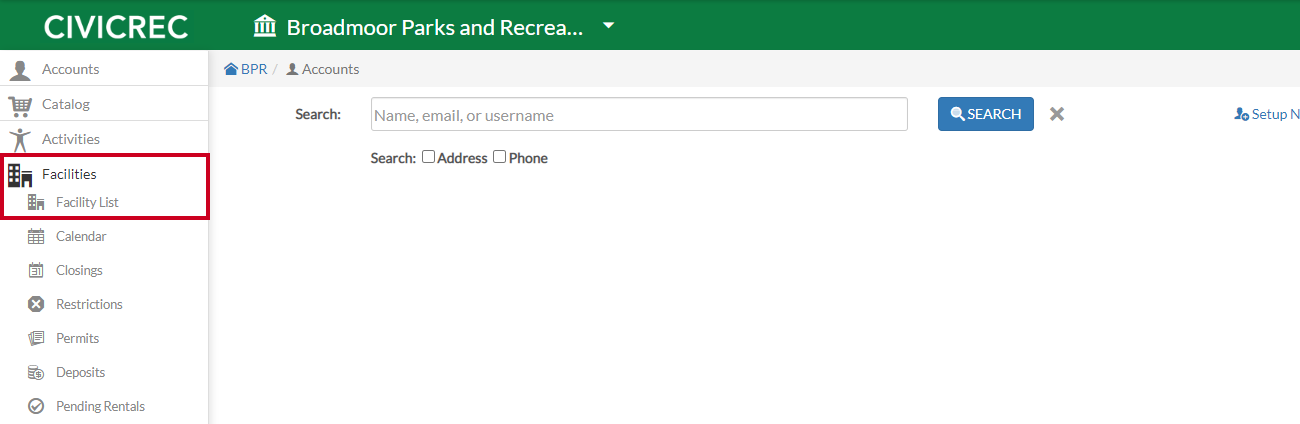Image resolution: width=1300 pixels, height=424 pixels.
Task: Open Calendar icon under Facilities
Action: [x=36, y=237]
